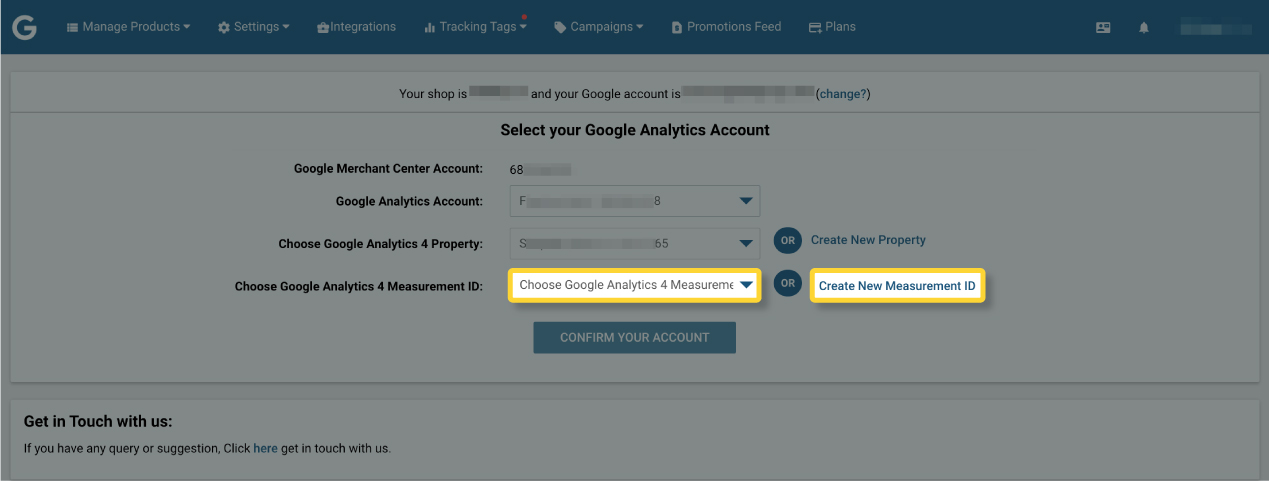The image size is (1269, 481).
Task: Click the "Select your Google Analytics Account" heading
Action: pos(635,130)
